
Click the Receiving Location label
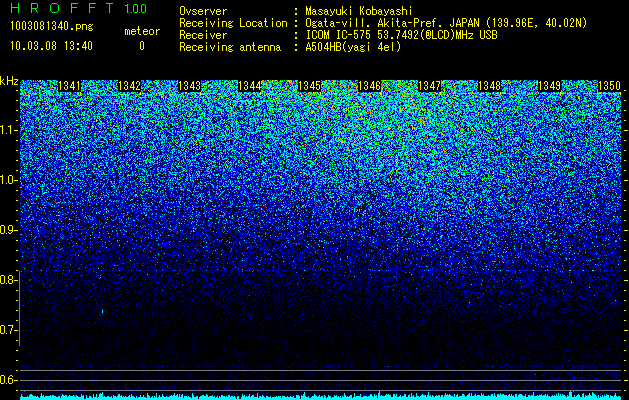(x=233, y=24)
